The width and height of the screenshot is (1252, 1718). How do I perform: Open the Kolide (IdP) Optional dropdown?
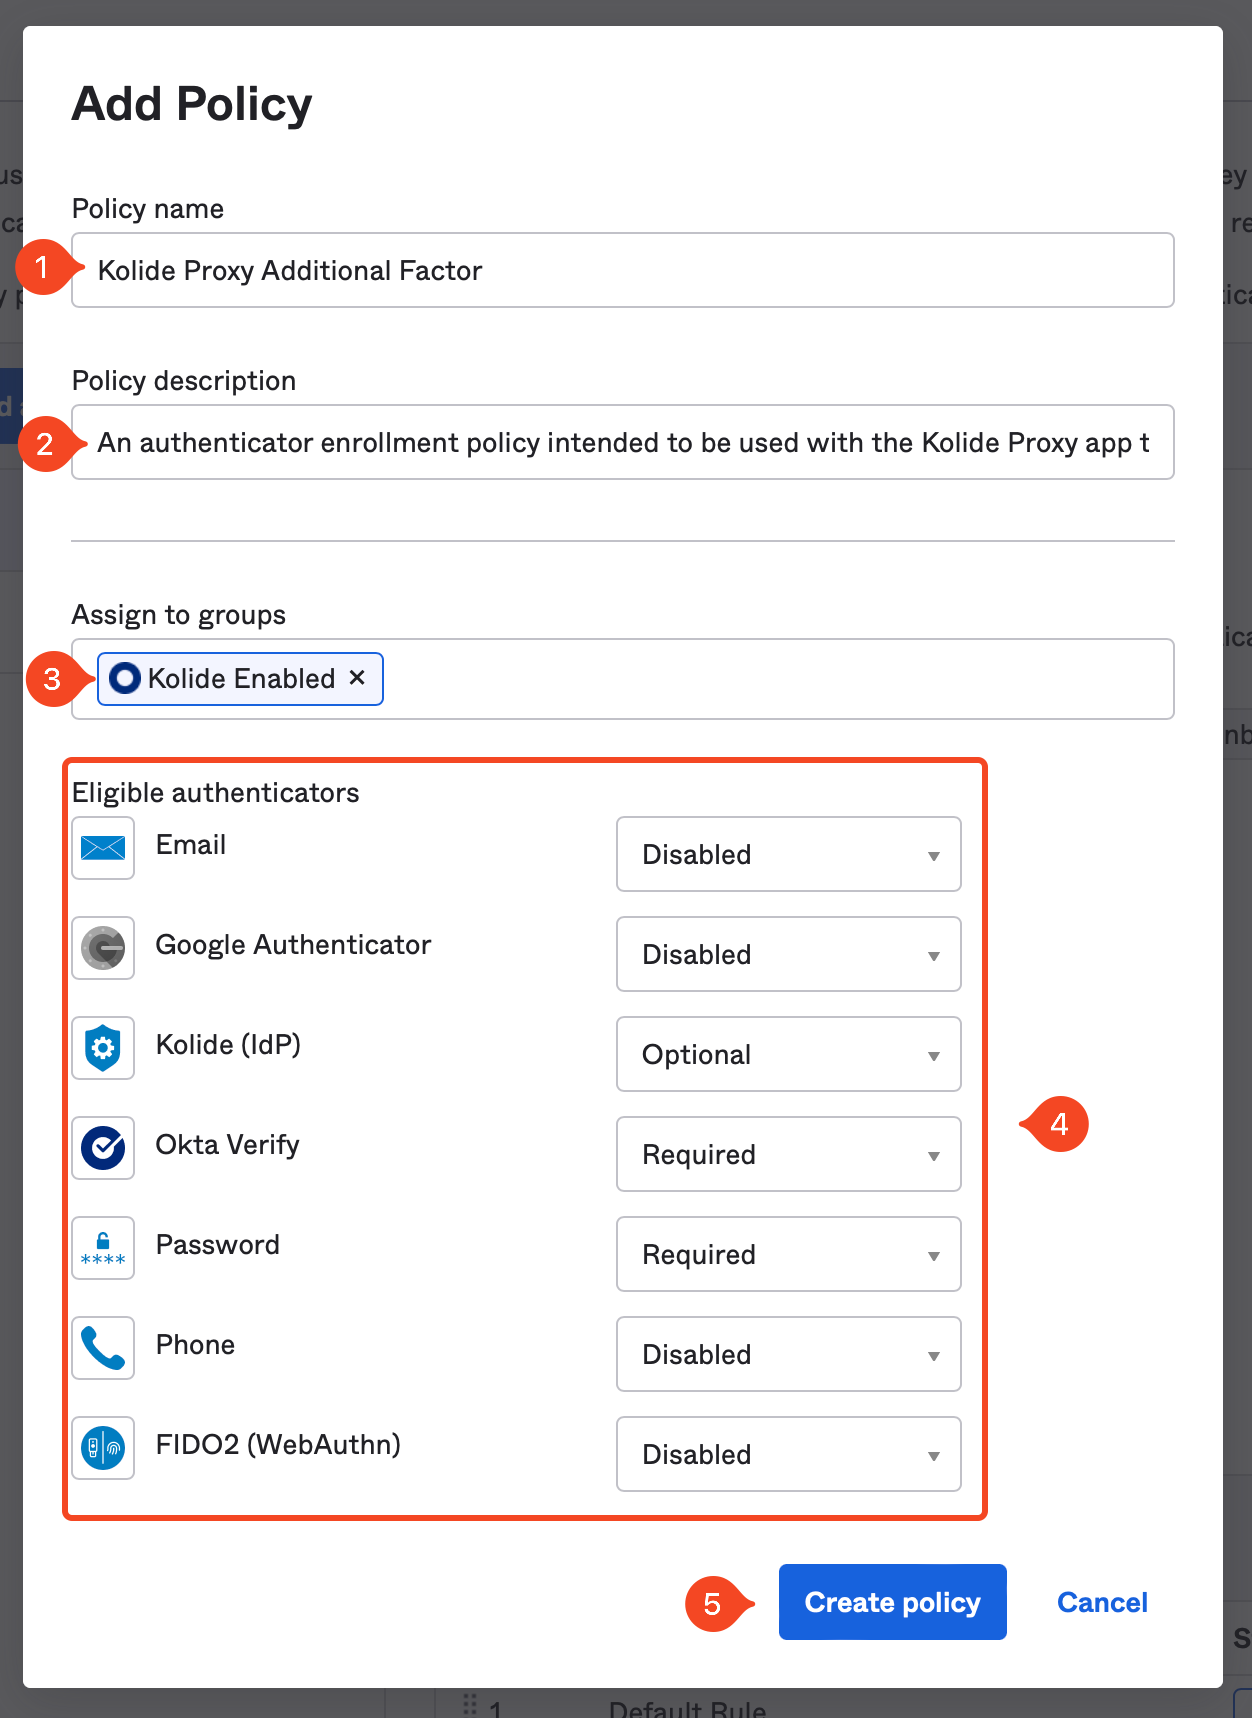[789, 1054]
